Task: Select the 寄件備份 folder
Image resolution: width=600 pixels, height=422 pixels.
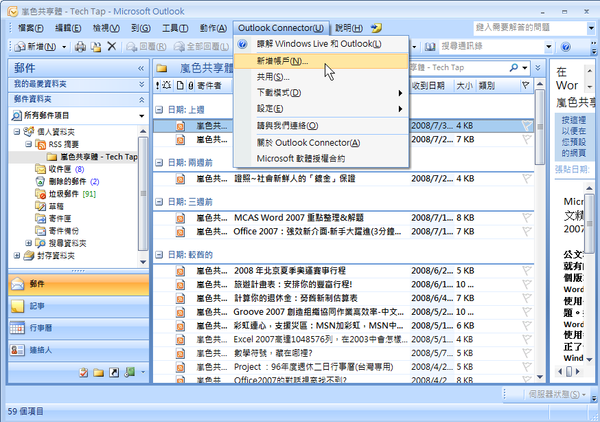Action: [x=57, y=231]
